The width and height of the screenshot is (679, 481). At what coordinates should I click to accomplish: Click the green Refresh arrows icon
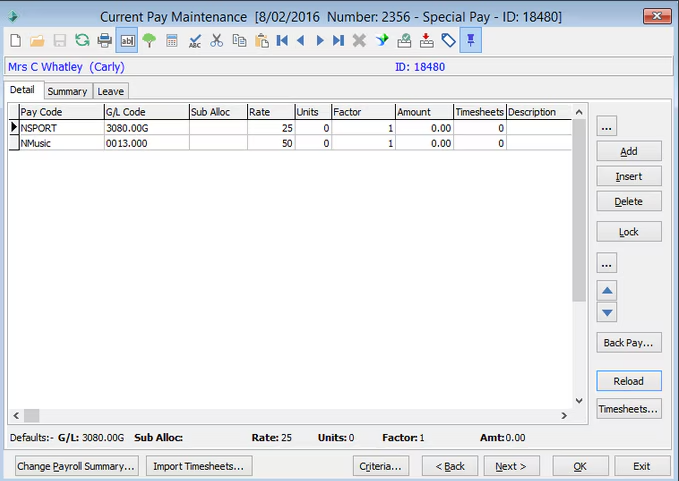[82, 40]
